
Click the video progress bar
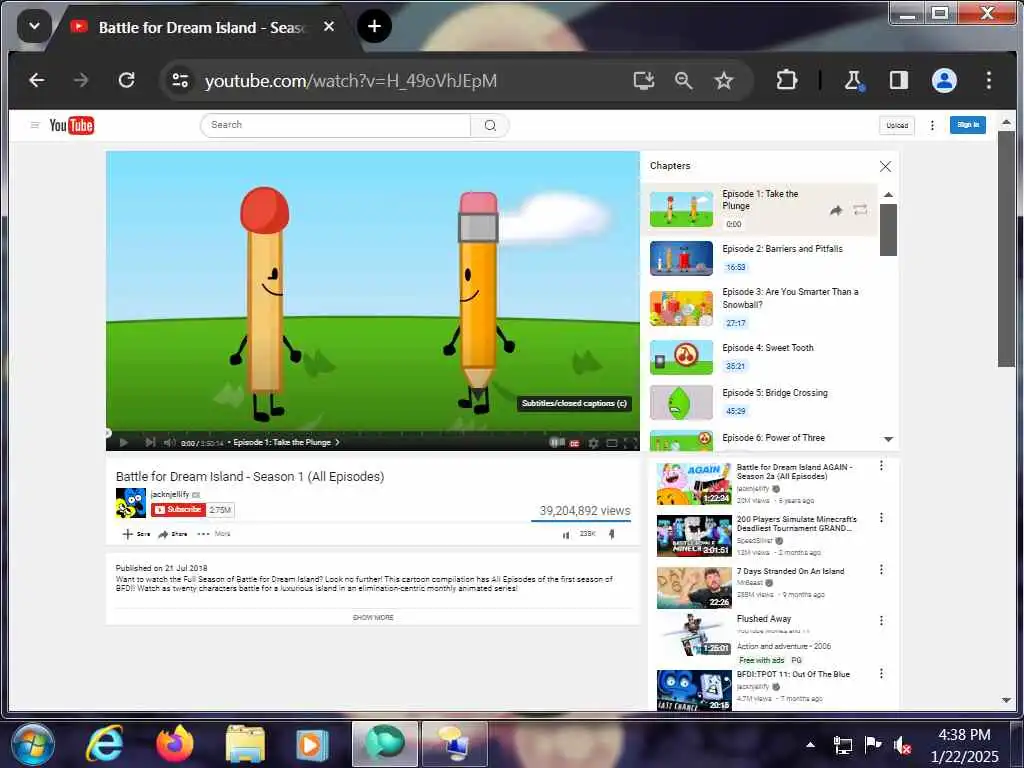pos(373,432)
